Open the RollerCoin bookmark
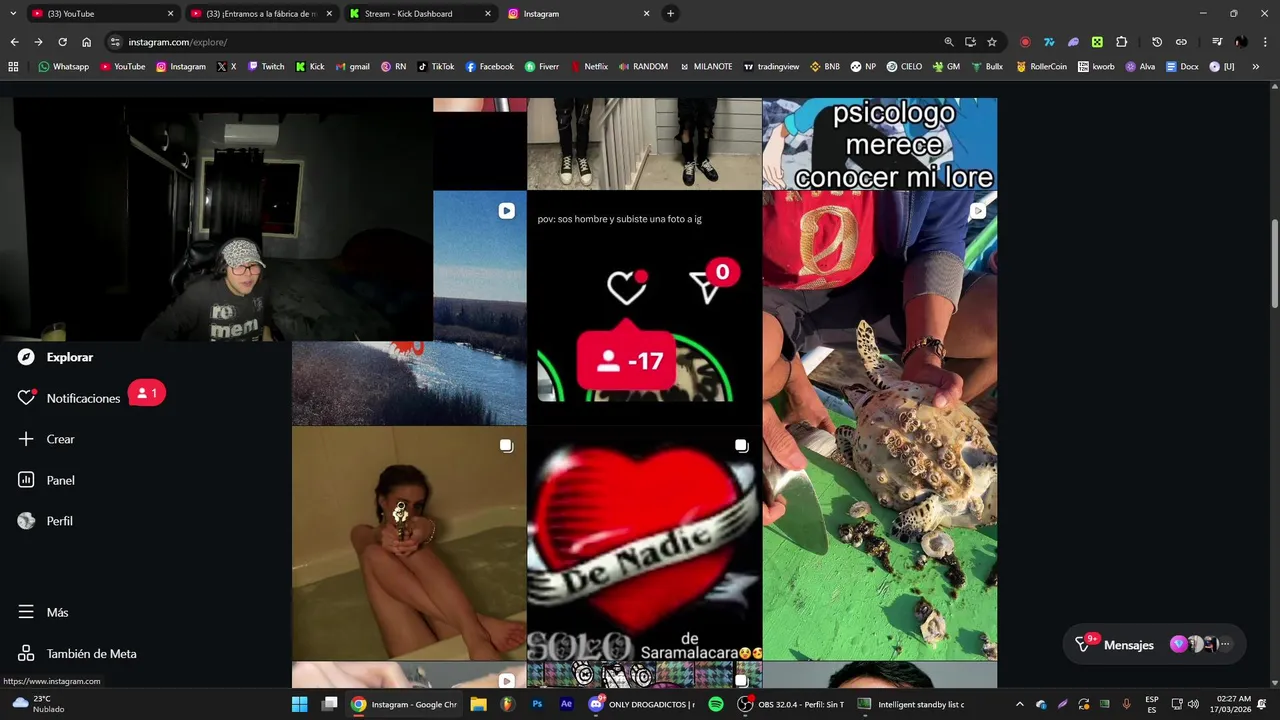This screenshot has width=1280, height=720. [x=1041, y=67]
